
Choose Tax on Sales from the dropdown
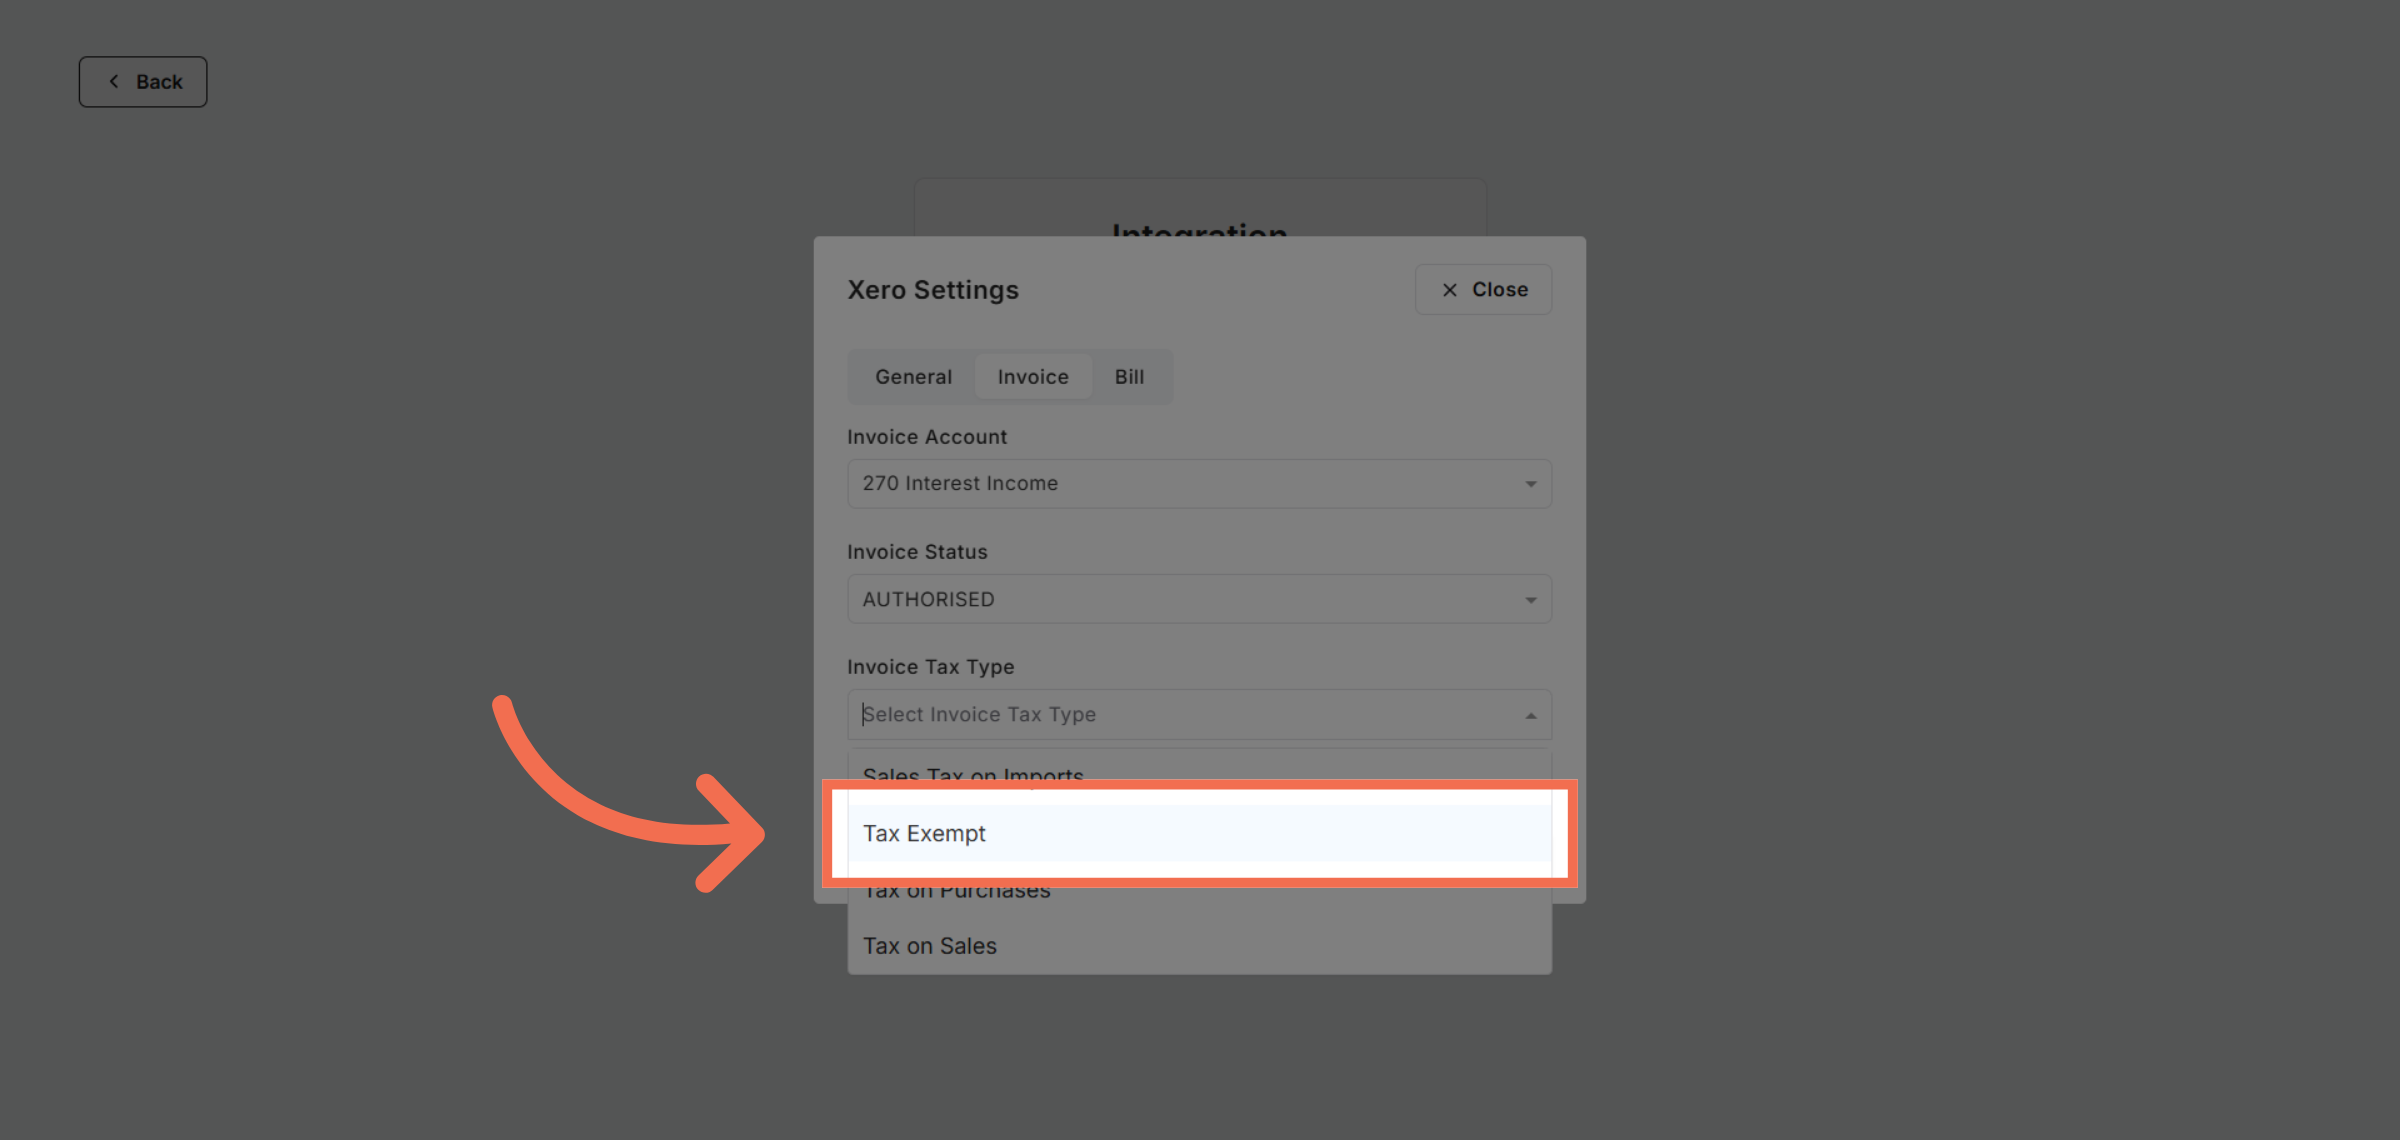coord(929,945)
